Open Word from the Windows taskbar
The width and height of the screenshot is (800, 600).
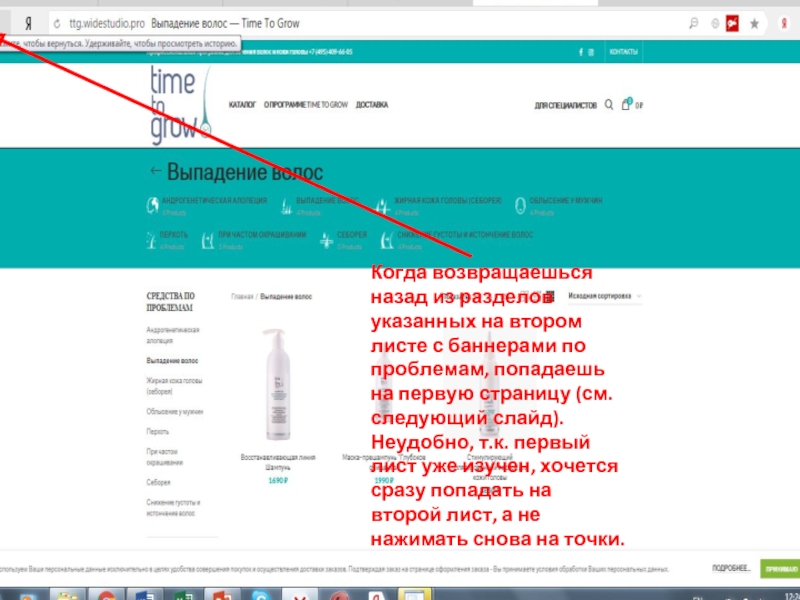click(x=145, y=595)
